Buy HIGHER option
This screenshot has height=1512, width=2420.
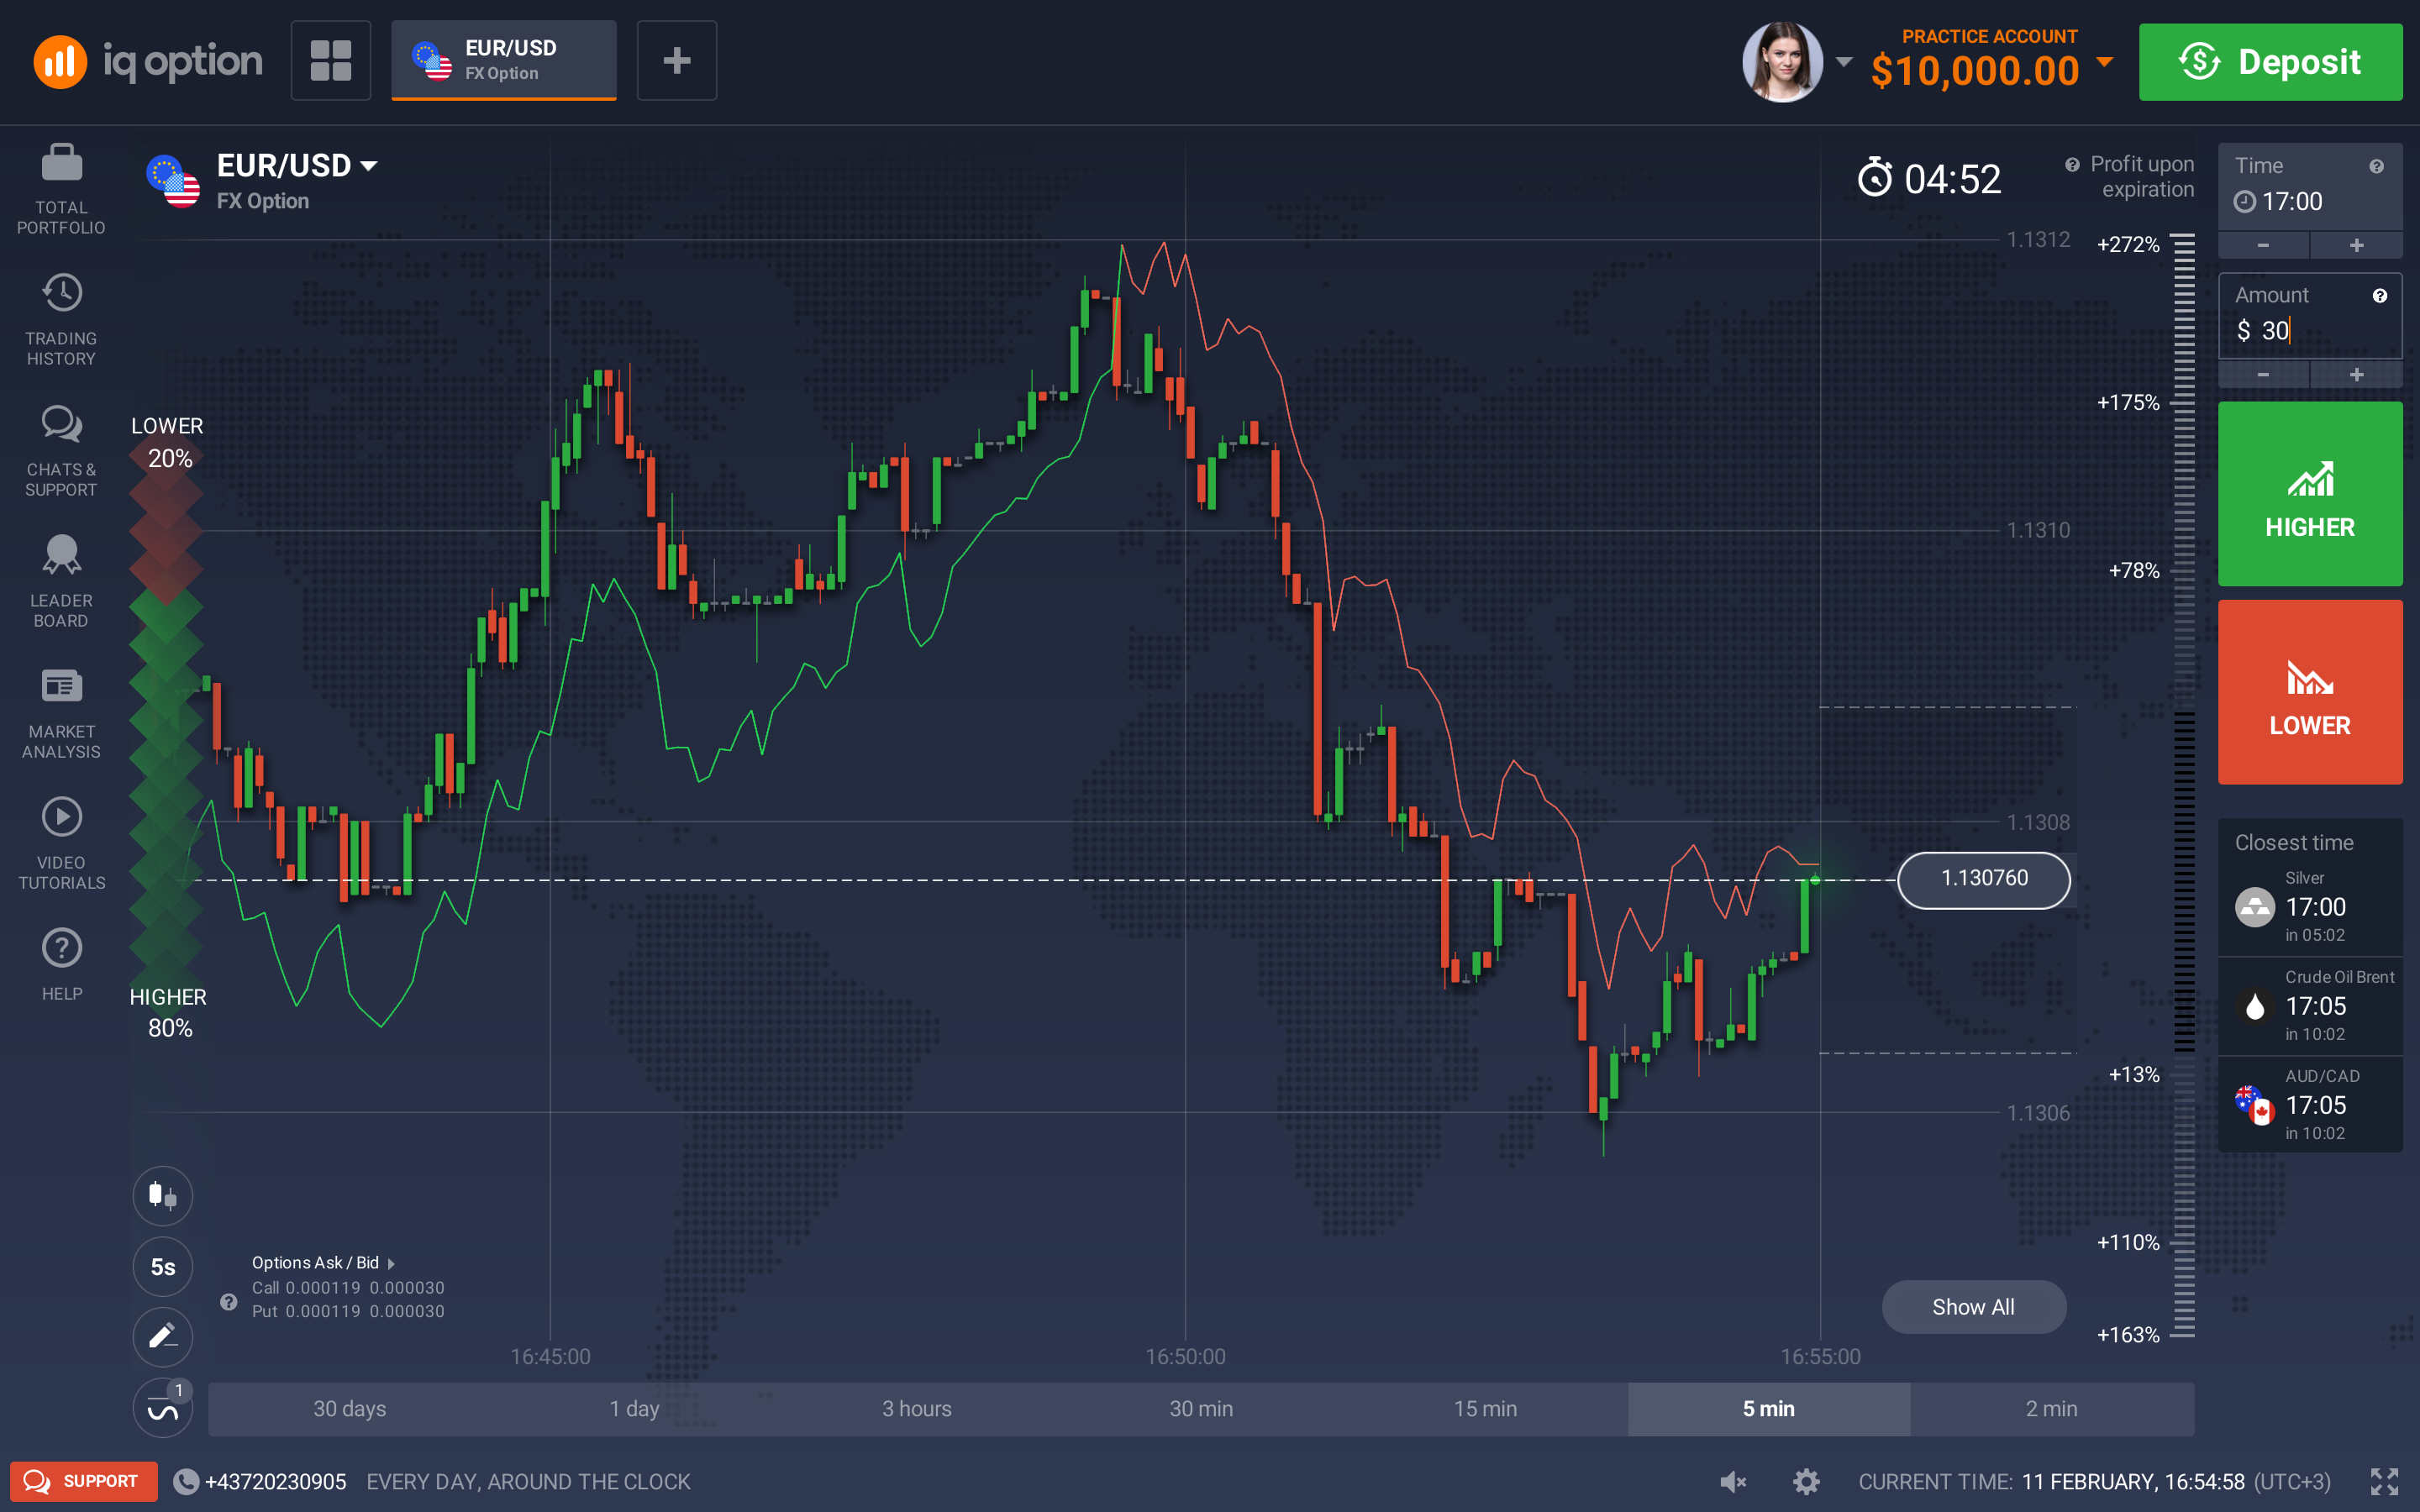click(2310, 494)
